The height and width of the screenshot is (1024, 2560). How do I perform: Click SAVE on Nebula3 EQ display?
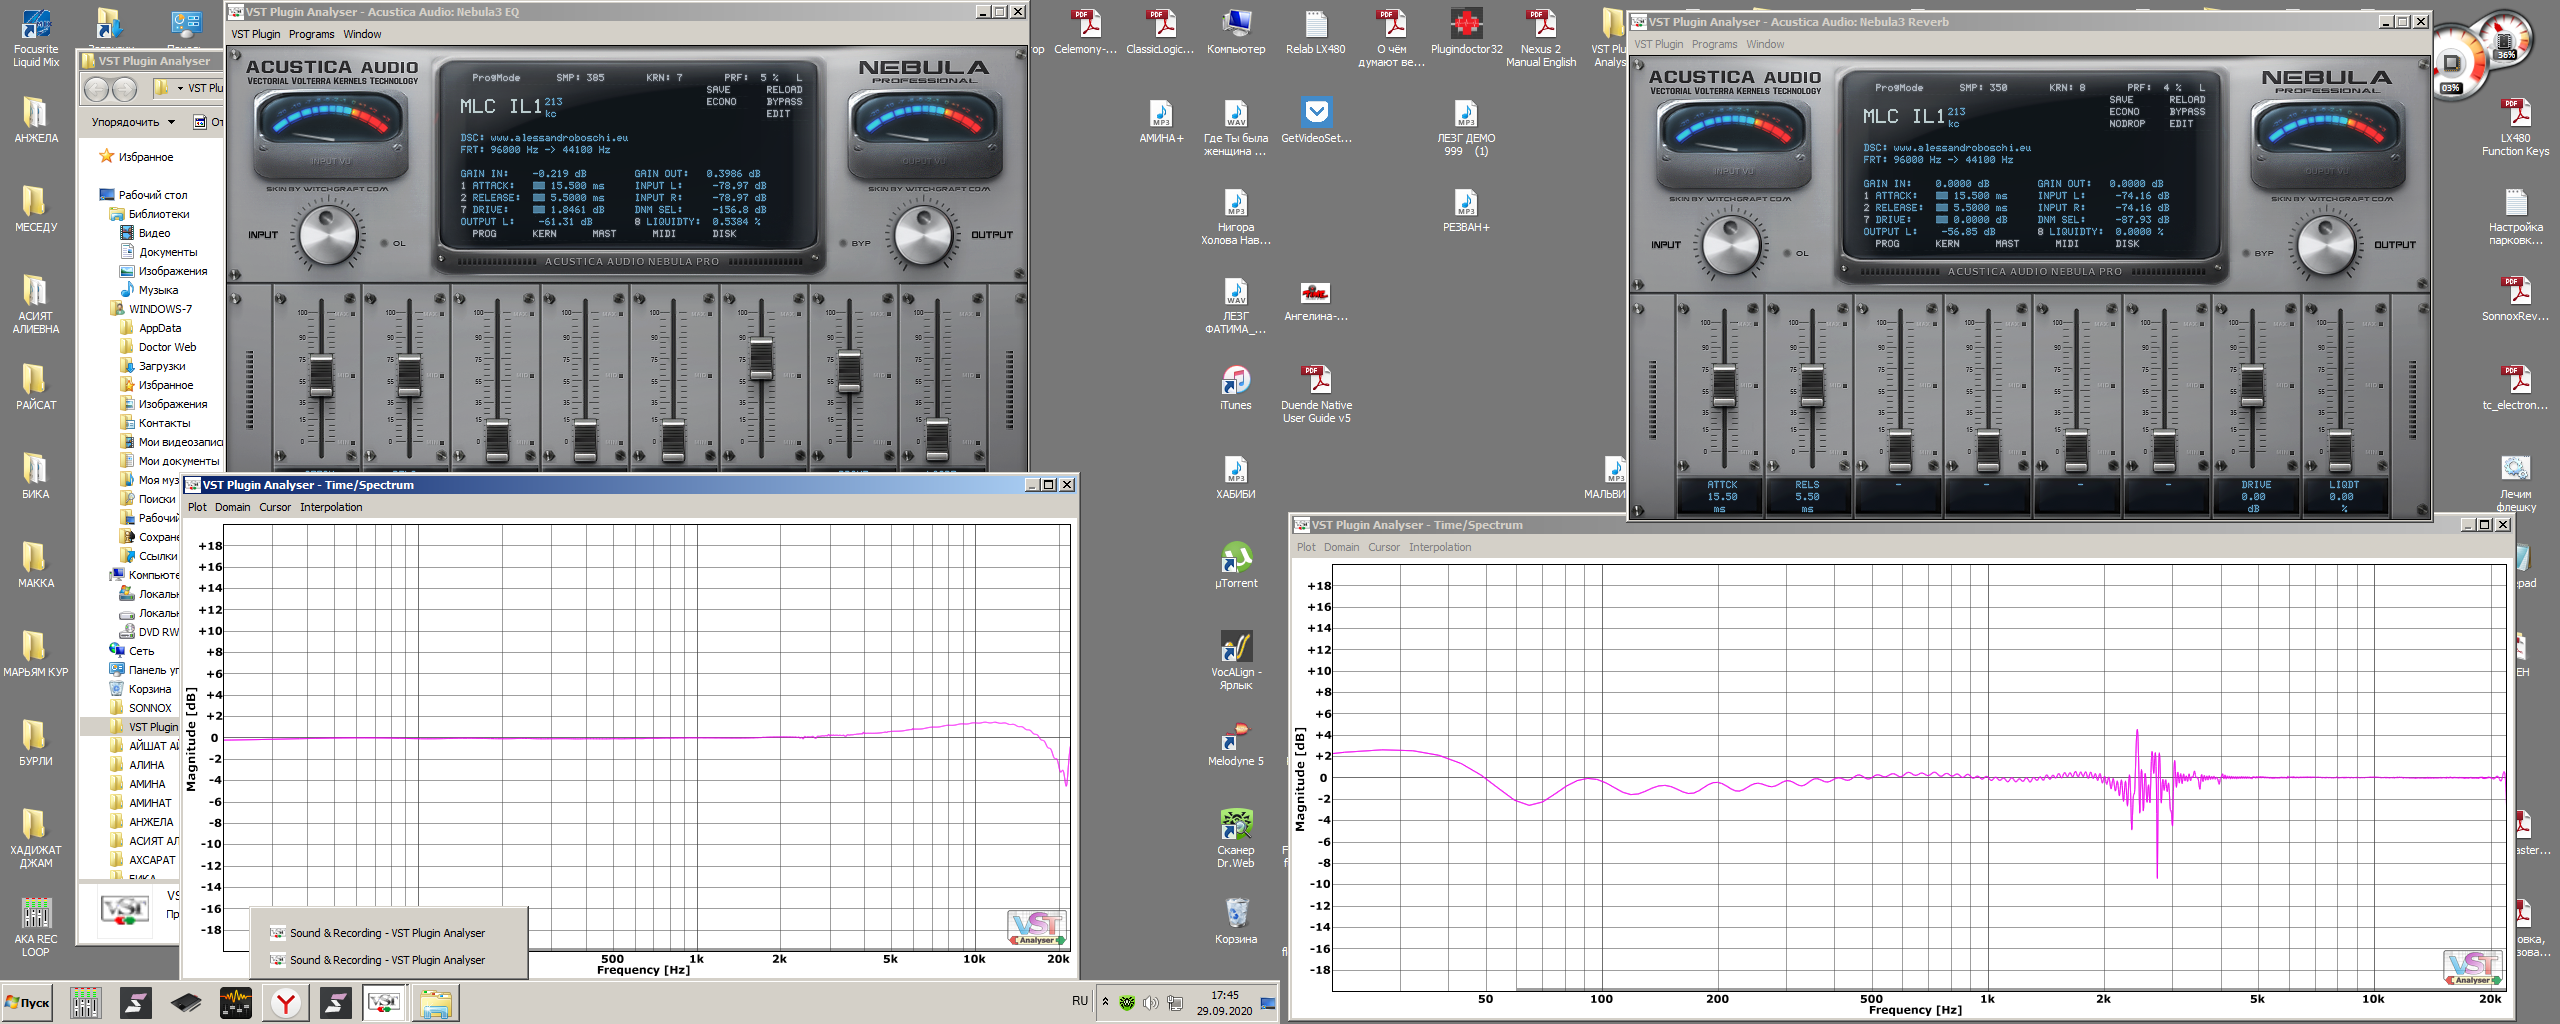pyautogui.click(x=718, y=90)
